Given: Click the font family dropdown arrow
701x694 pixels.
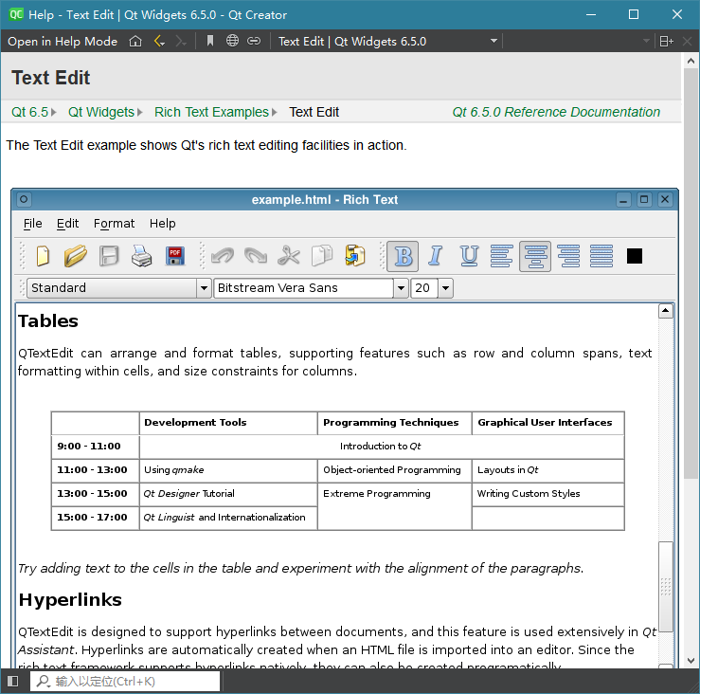Looking at the screenshot, I should (401, 288).
